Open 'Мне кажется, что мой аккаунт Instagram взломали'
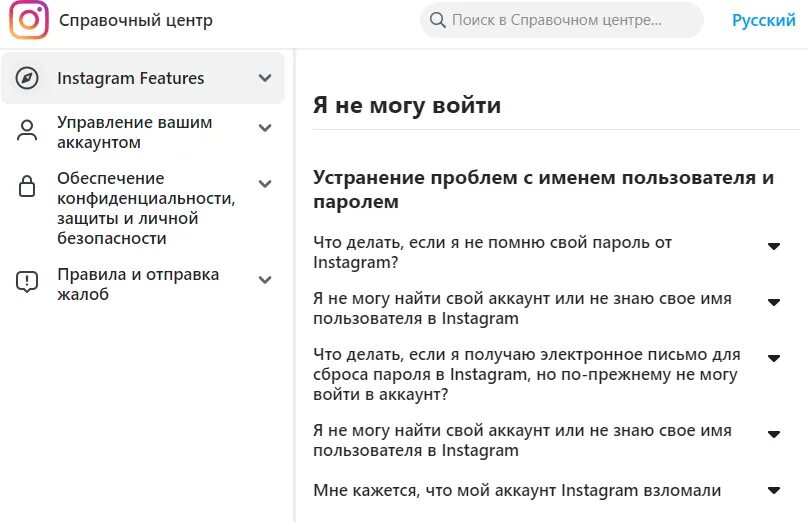The width and height of the screenshot is (808, 522). point(517,490)
